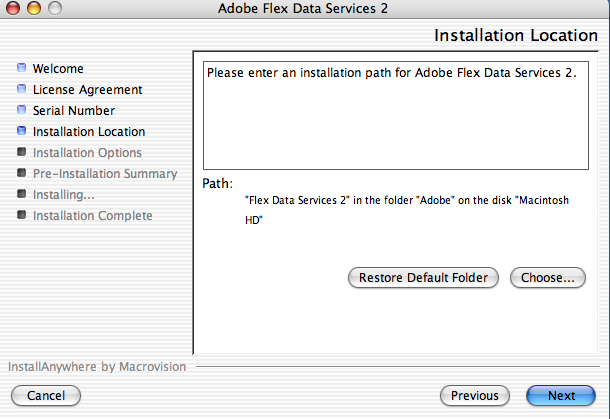Click the Installing step bullet icon

point(22,193)
